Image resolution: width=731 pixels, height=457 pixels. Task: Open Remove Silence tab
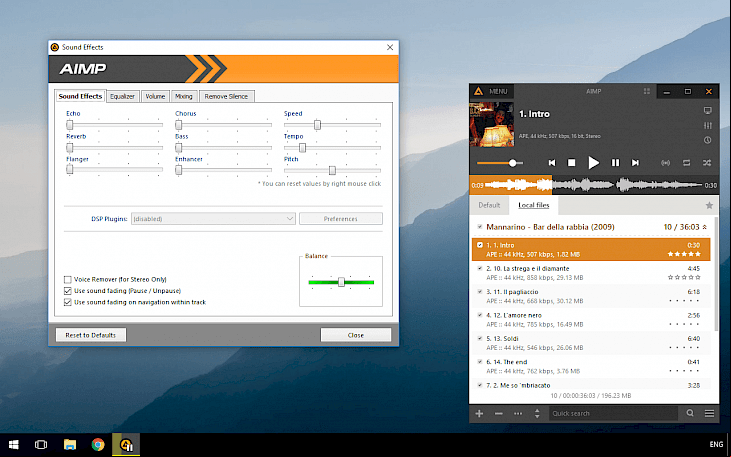click(x=226, y=97)
